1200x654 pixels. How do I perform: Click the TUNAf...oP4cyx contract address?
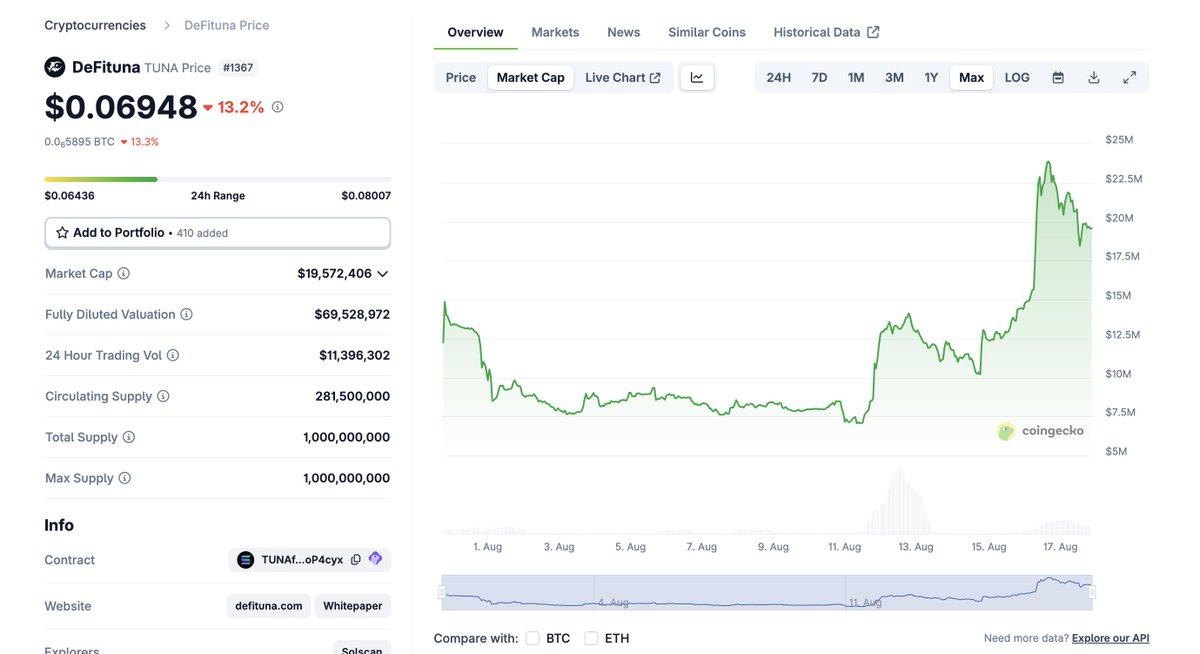pos(302,560)
